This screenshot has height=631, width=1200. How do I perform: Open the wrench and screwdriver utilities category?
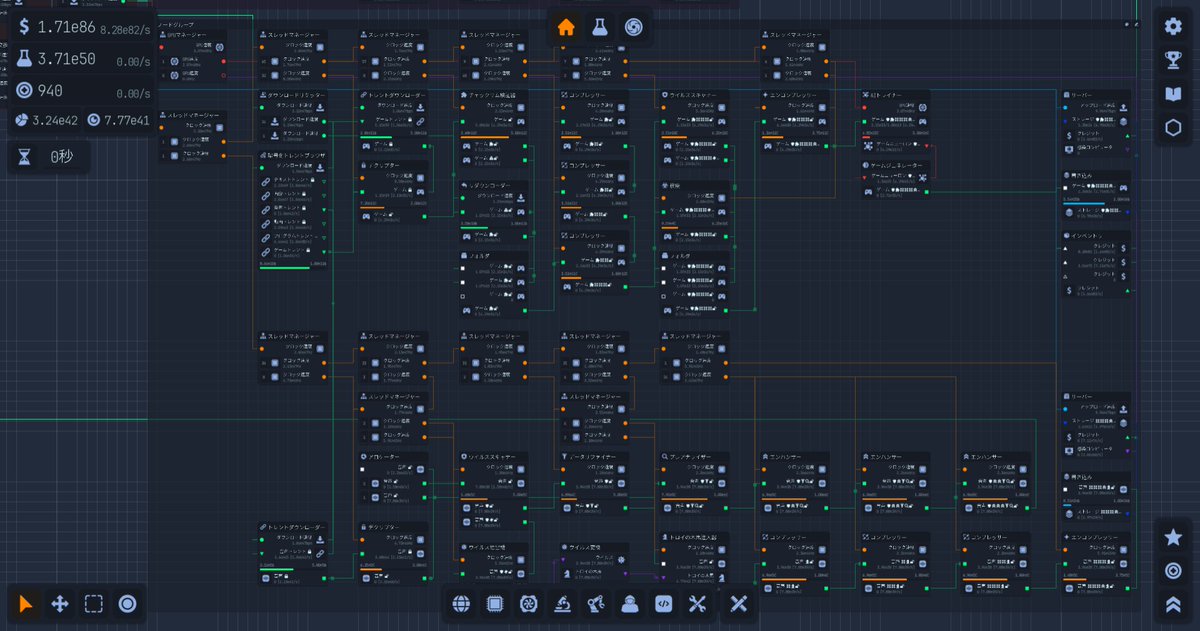[x=697, y=603]
